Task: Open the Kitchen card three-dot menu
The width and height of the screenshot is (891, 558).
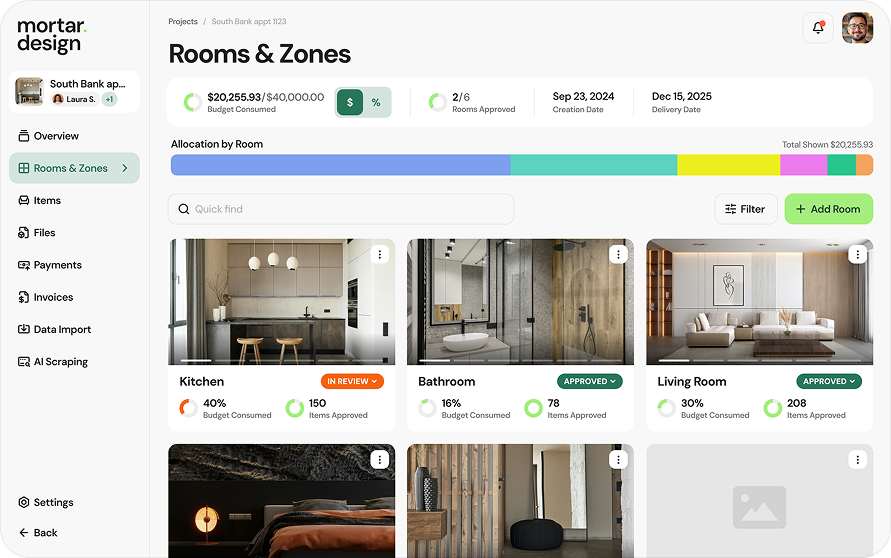Action: (380, 254)
